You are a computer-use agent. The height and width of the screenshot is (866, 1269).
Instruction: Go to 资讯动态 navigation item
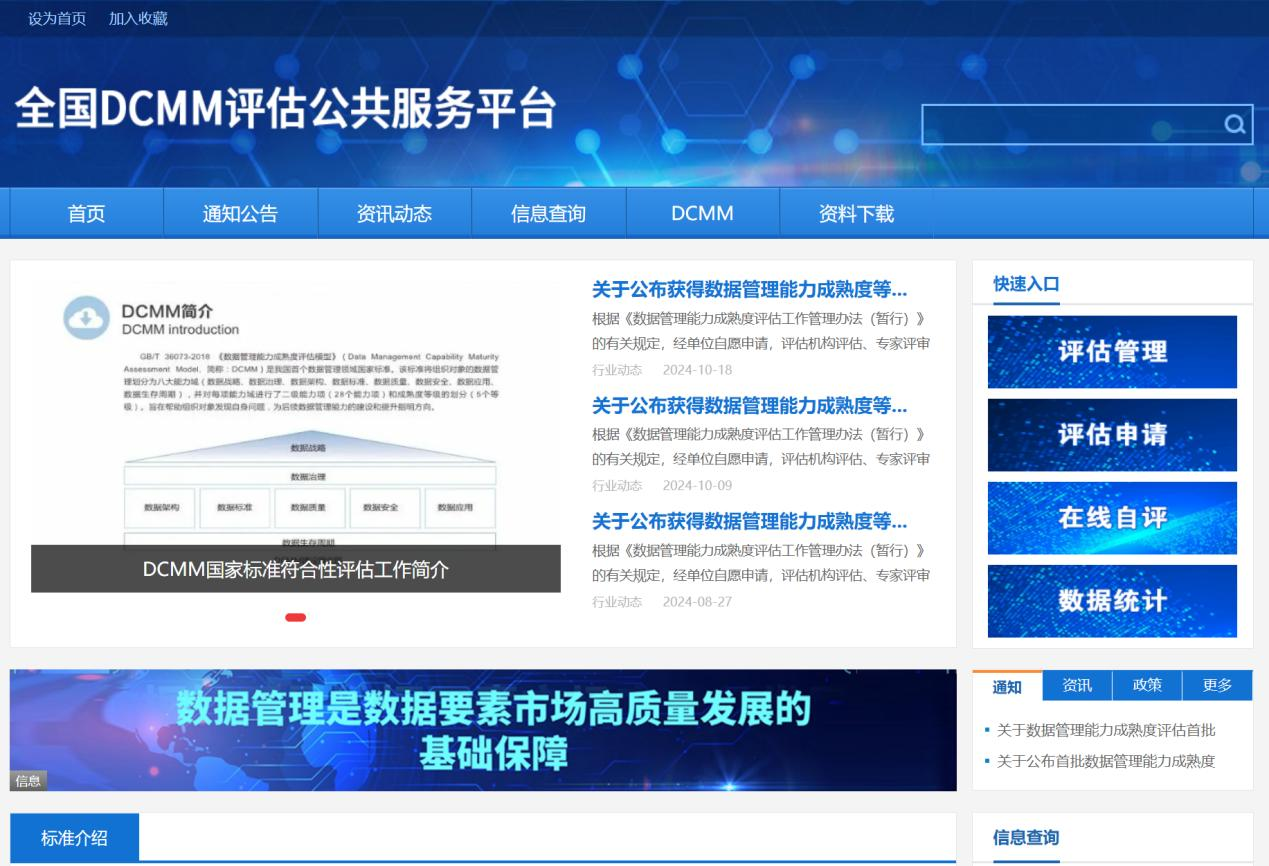pos(394,213)
